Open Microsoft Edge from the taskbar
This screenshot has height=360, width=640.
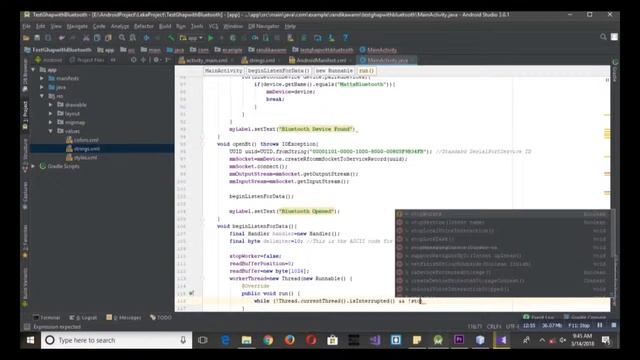[x=225, y=340]
